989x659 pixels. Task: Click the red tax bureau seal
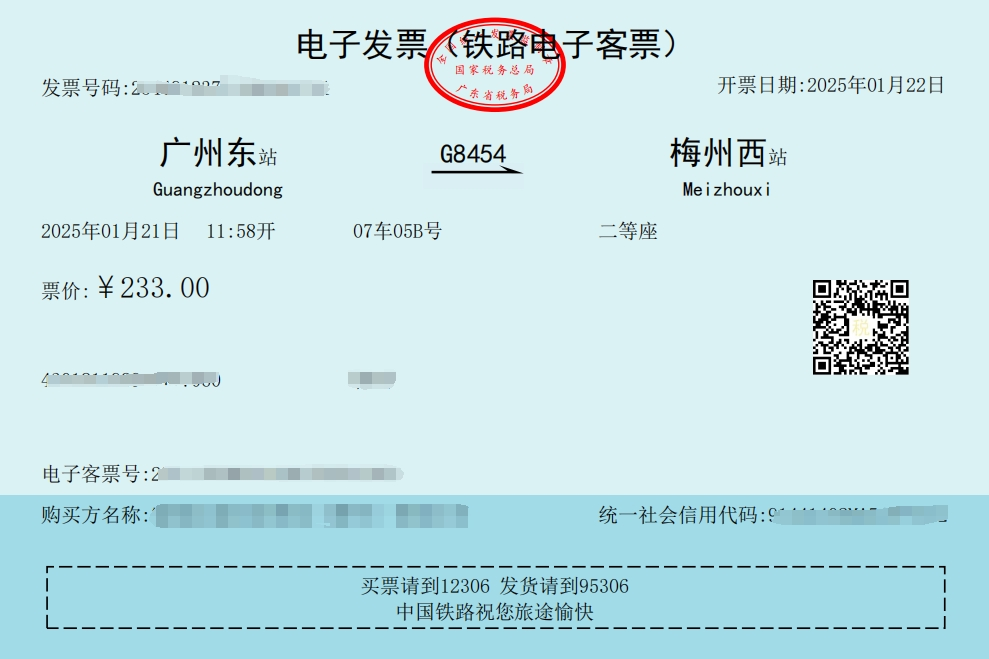pos(494,64)
